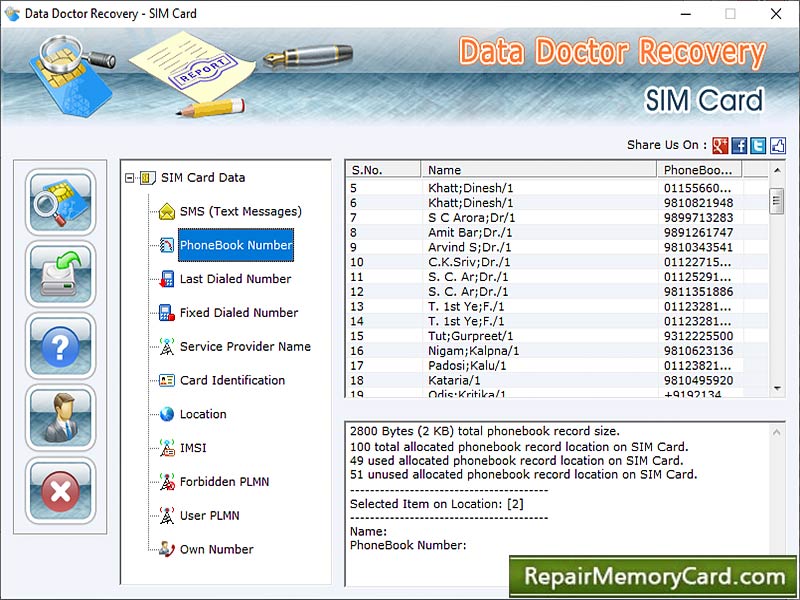Select row C.K.Sriv;Dr./1

point(557,262)
